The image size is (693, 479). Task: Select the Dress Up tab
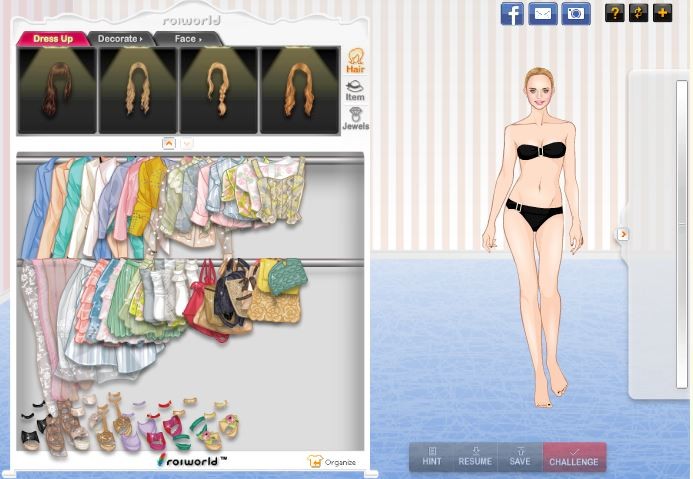52,39
